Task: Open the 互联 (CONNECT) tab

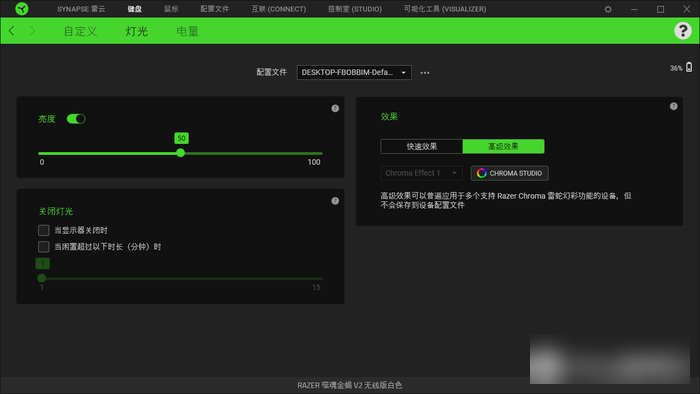Action: pos(279,9)
